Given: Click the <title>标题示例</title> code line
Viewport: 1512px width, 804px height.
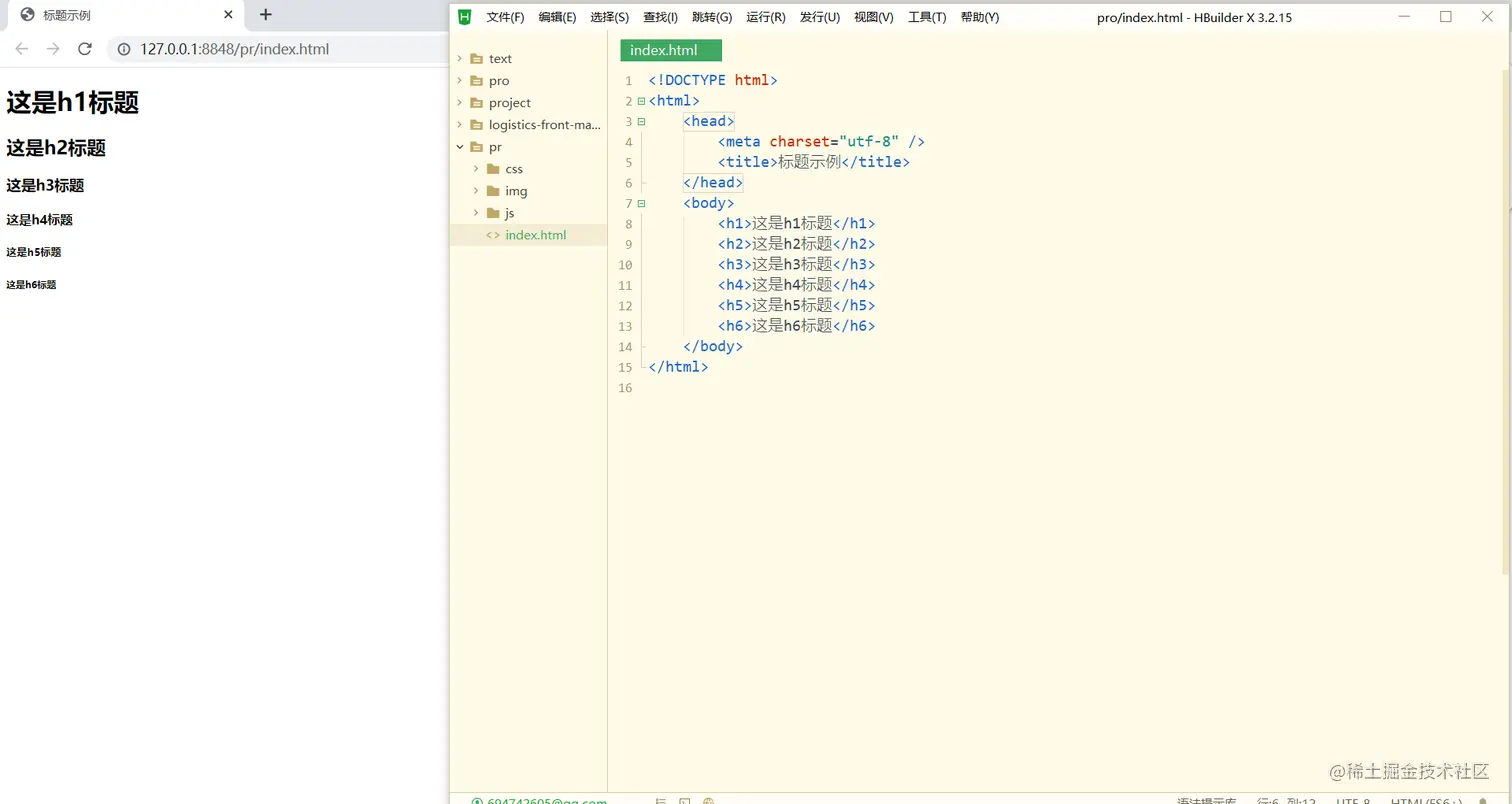Looking at the screenshot, I should click(x=814, y=162).
